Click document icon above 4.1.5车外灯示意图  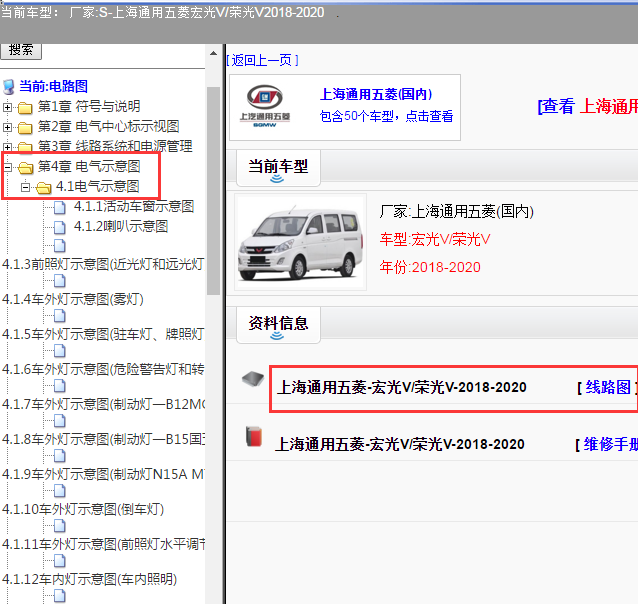pos(60,315)
